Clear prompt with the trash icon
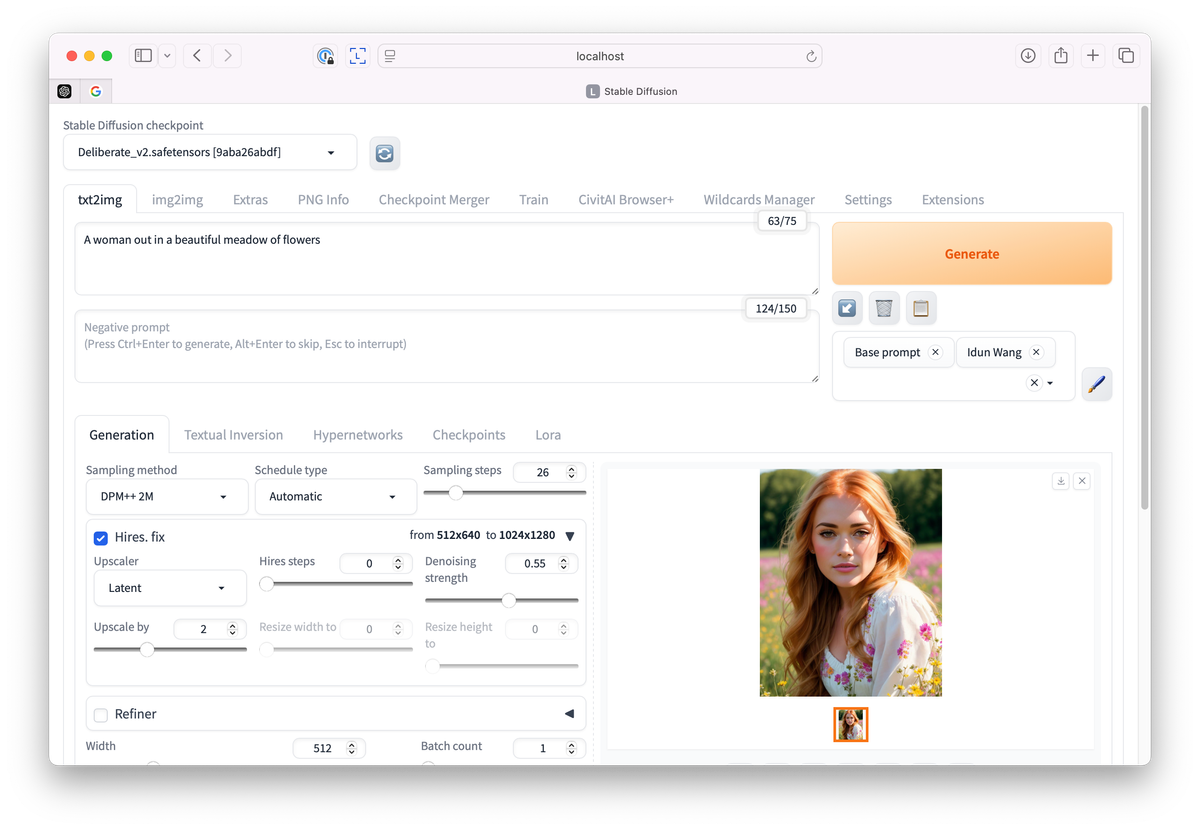Image resolution: width=1200 pixels, height=830 pixels. pyautogui.click(x=884, y=308)
